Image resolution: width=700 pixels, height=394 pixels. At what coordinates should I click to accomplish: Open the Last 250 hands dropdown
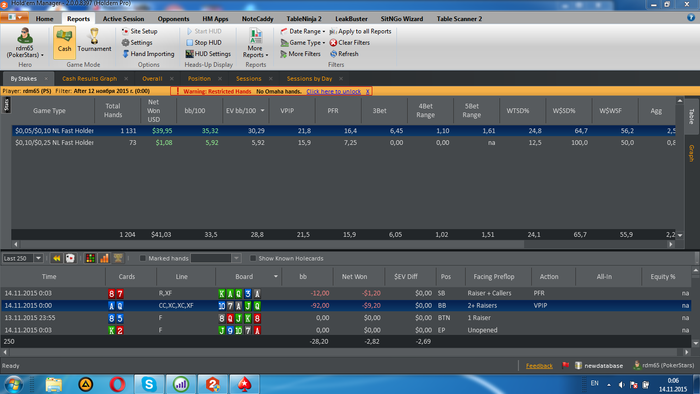click(38, 258)
